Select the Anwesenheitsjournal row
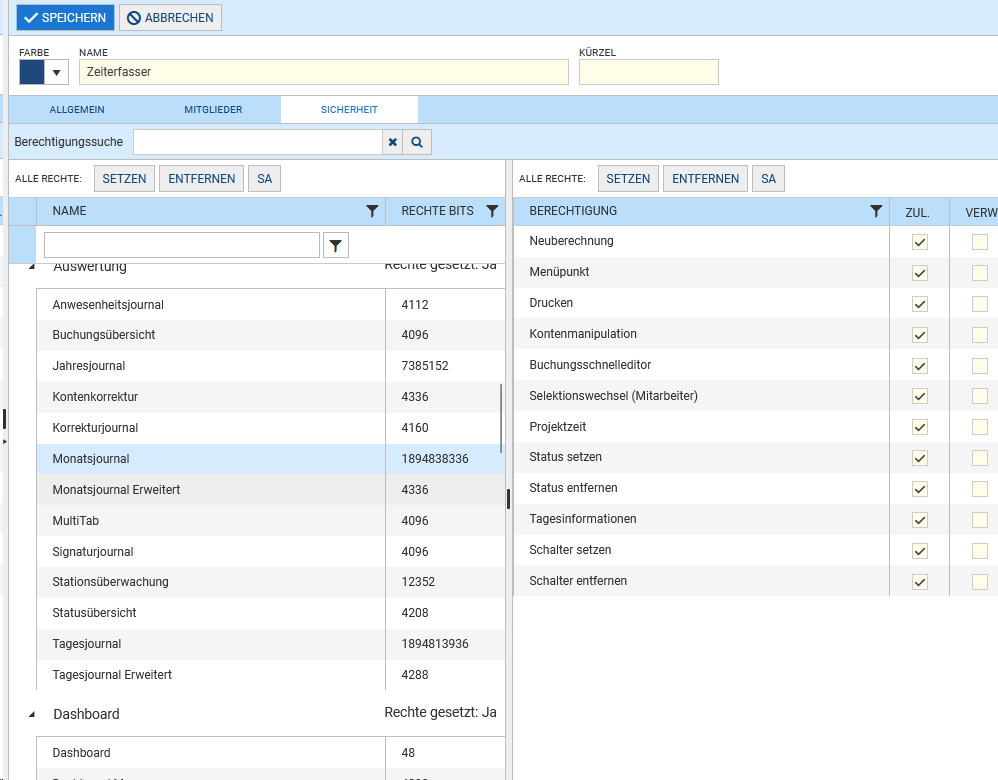Viewport: 998px width, 780px height. (271, 304)
